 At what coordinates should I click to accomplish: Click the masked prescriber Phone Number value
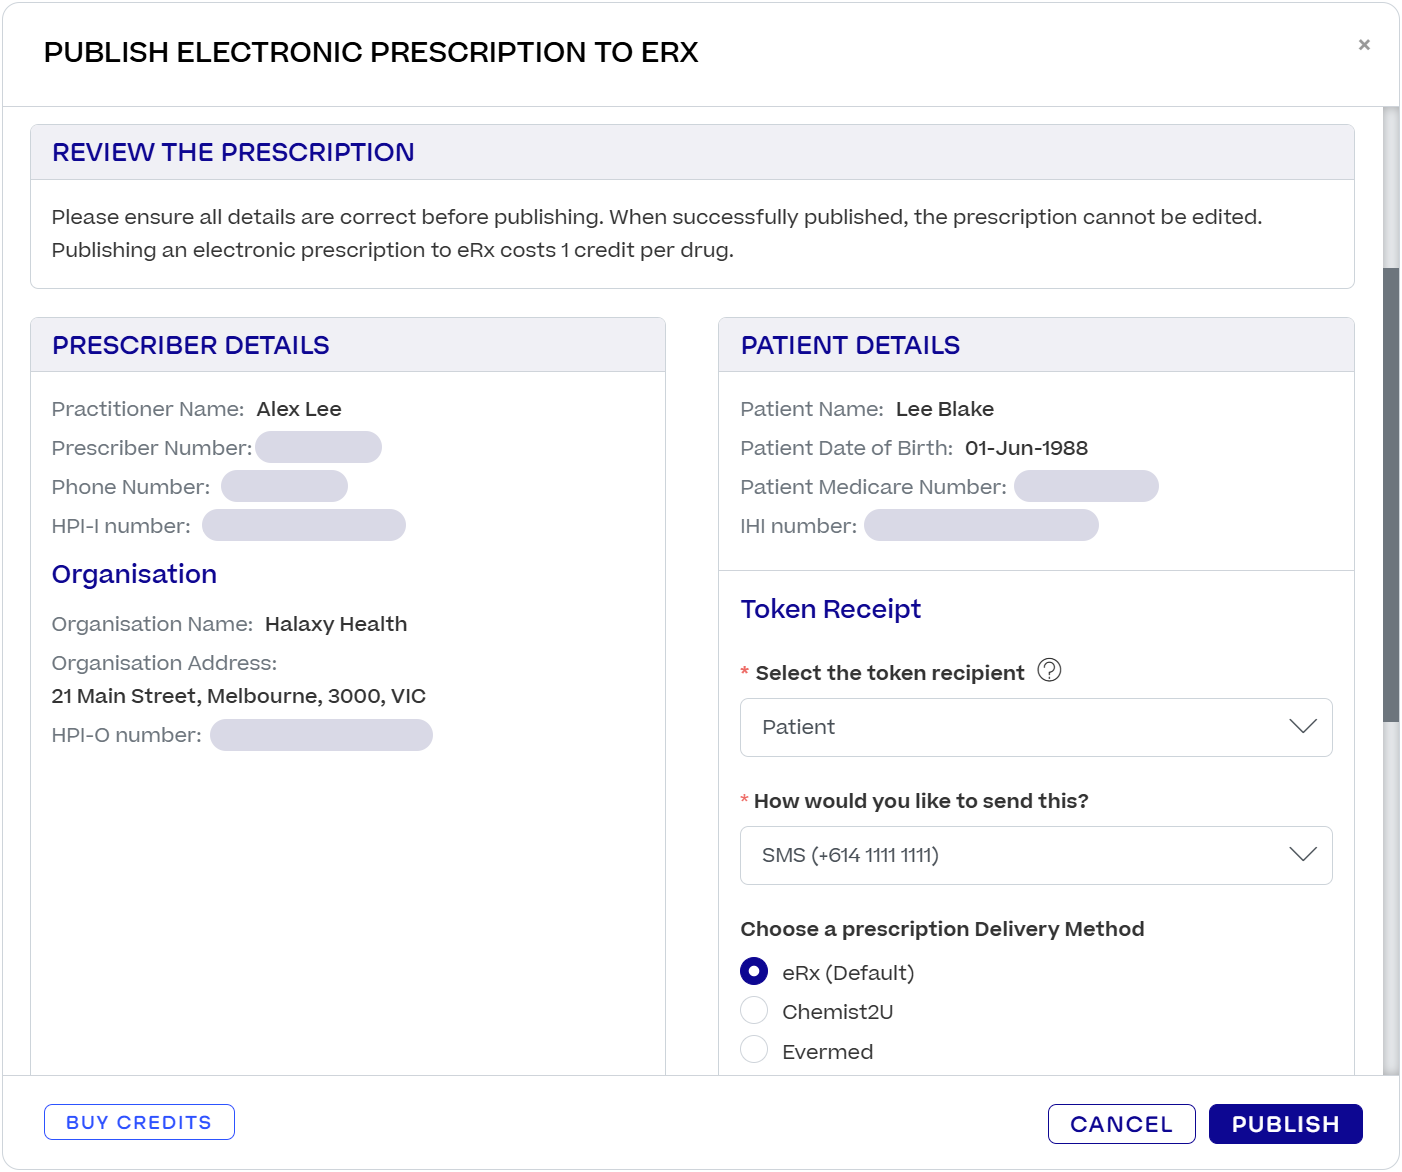[284, 487]
